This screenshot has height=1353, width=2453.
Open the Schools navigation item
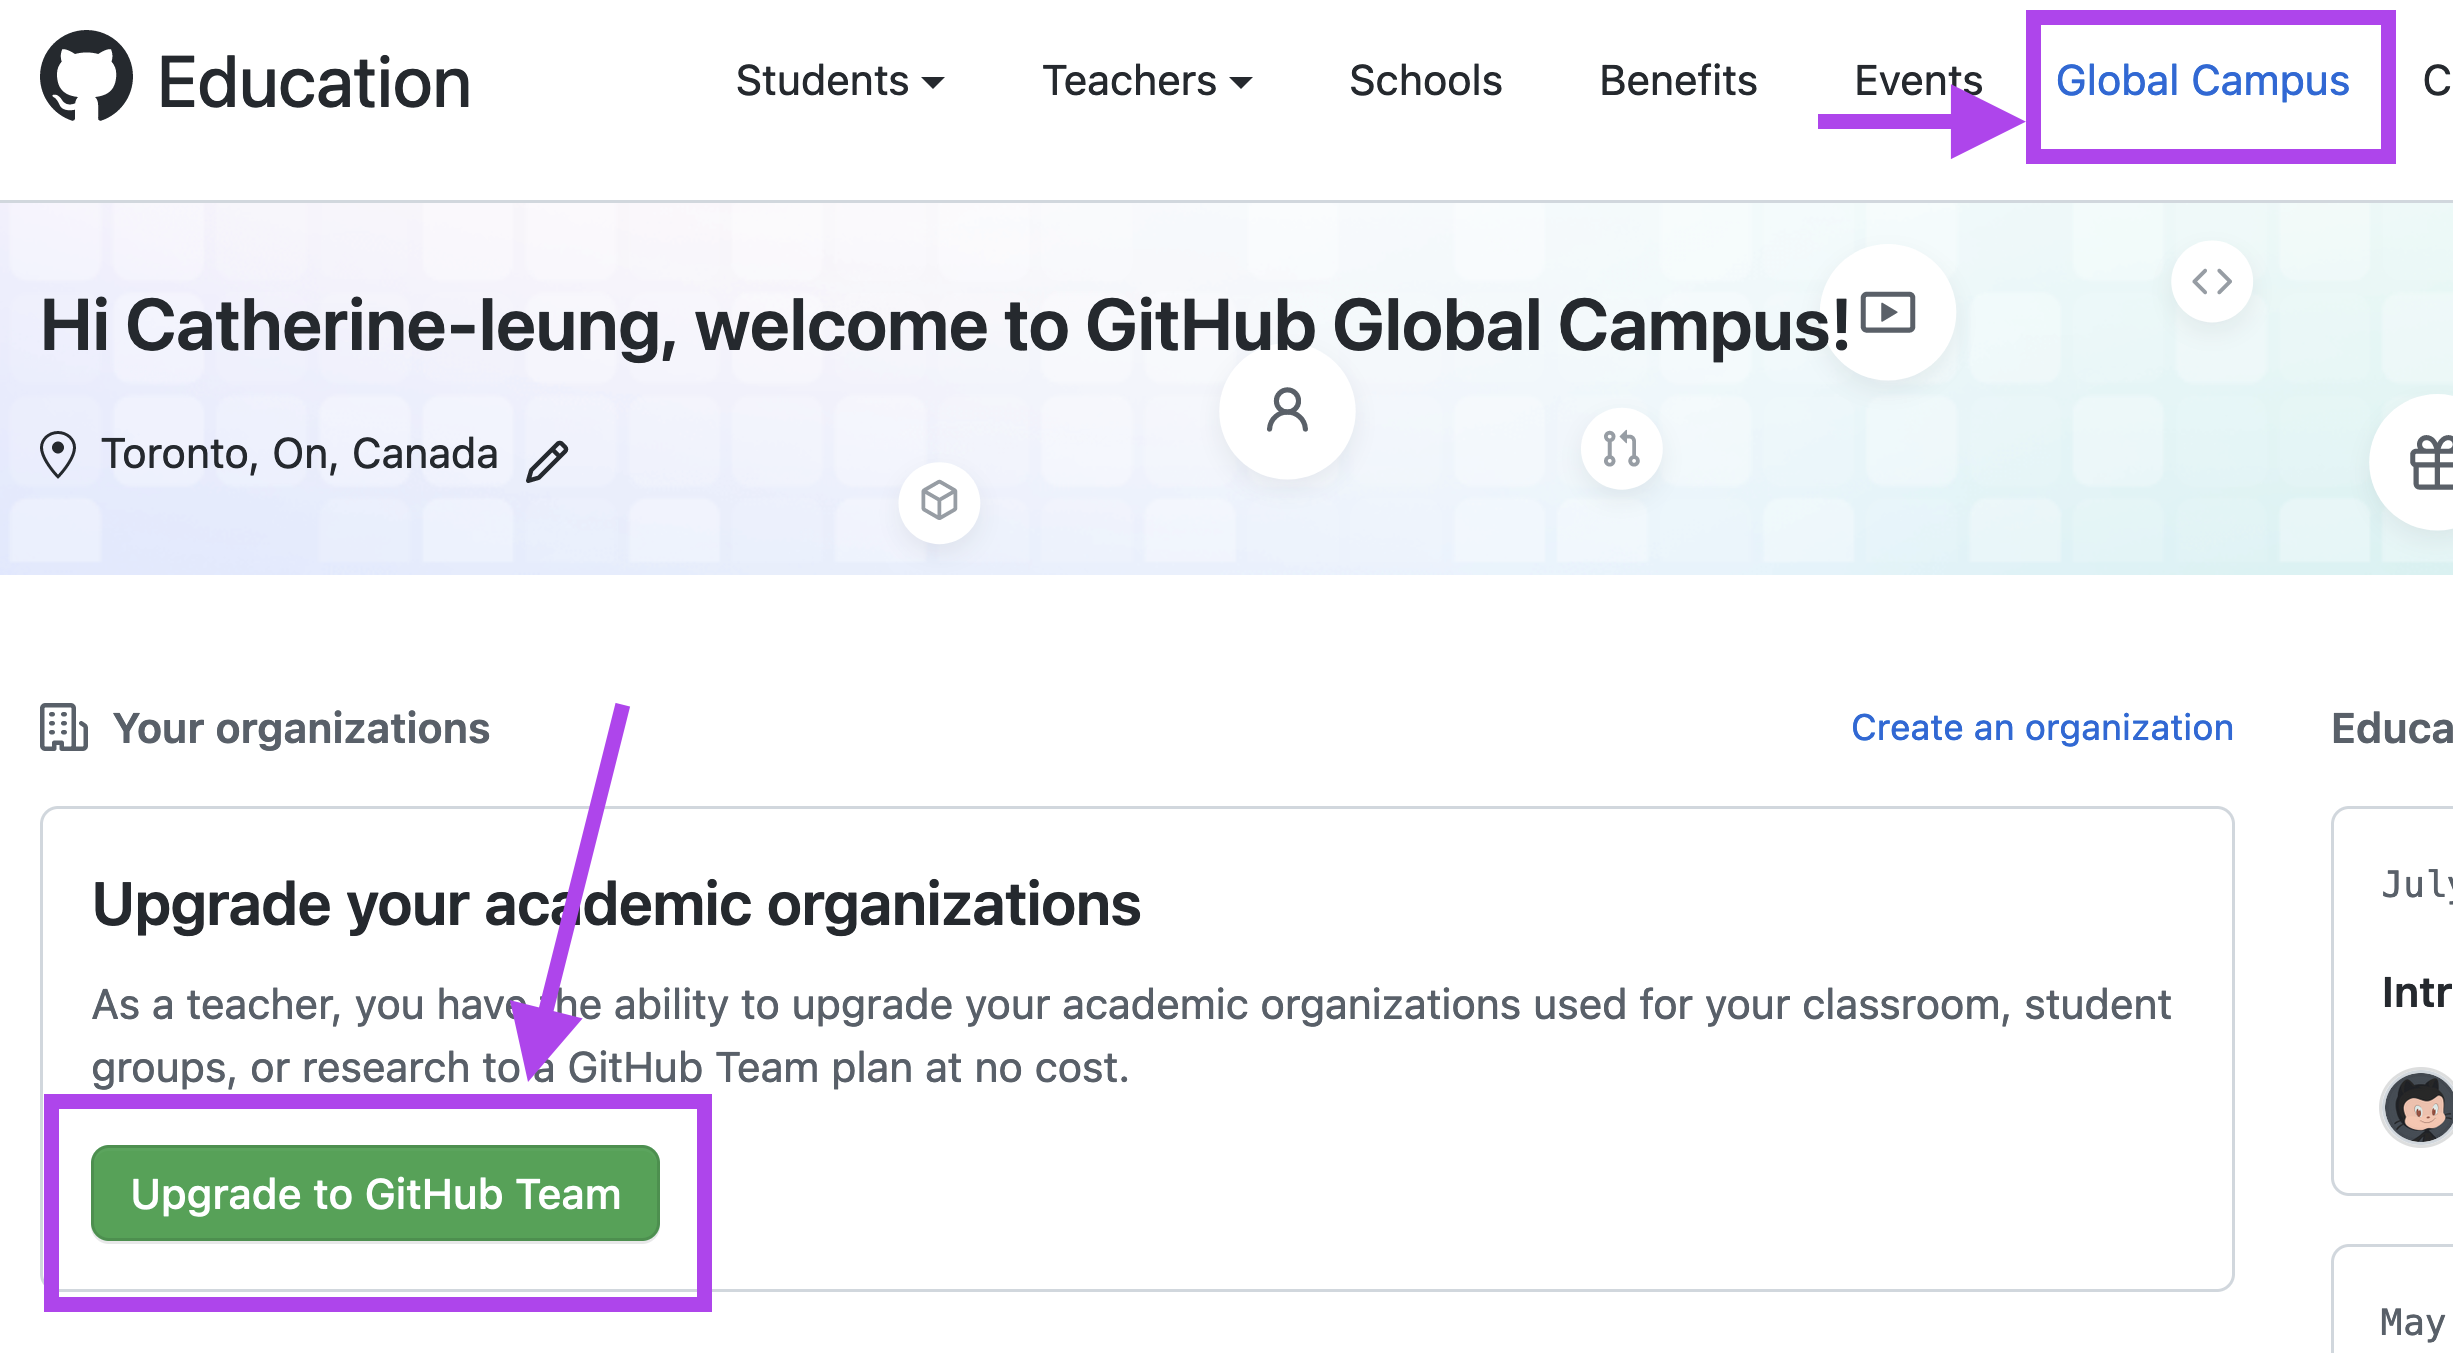click(1424, 82)
